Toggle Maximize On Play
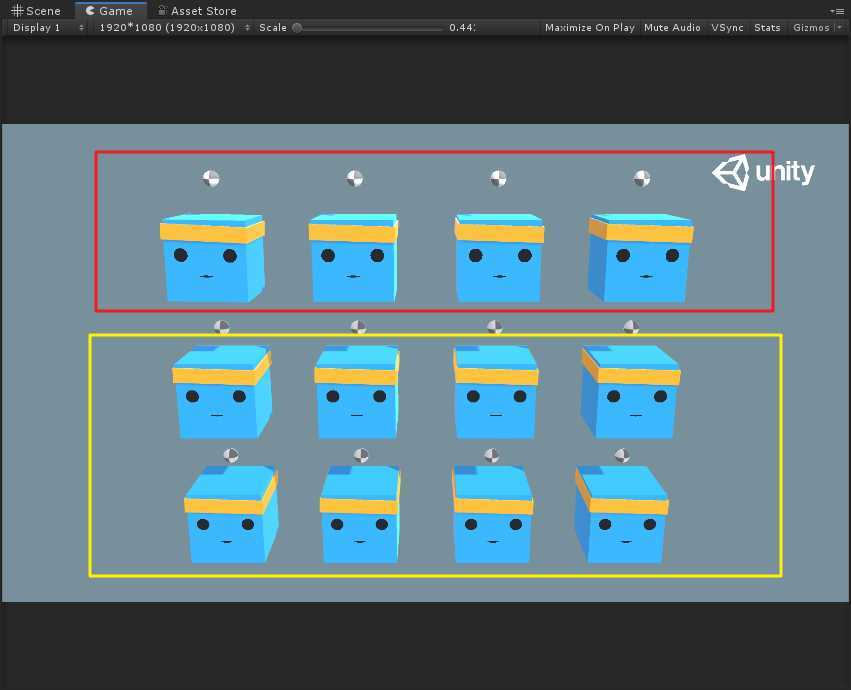Viewport: 851px width, 690px height. pos(589,28)
